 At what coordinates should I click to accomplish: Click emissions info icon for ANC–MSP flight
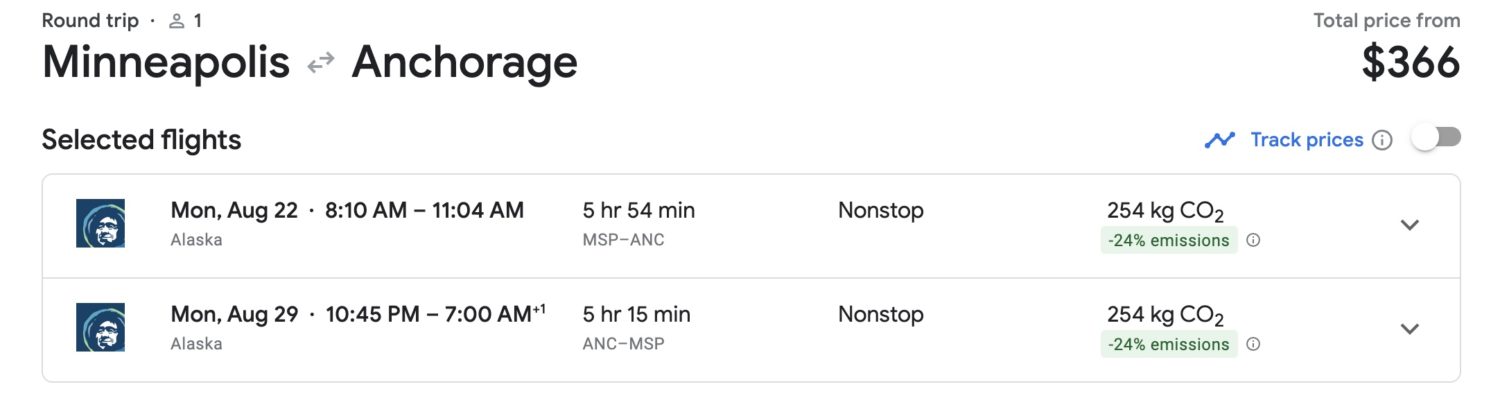(1253, 344)
